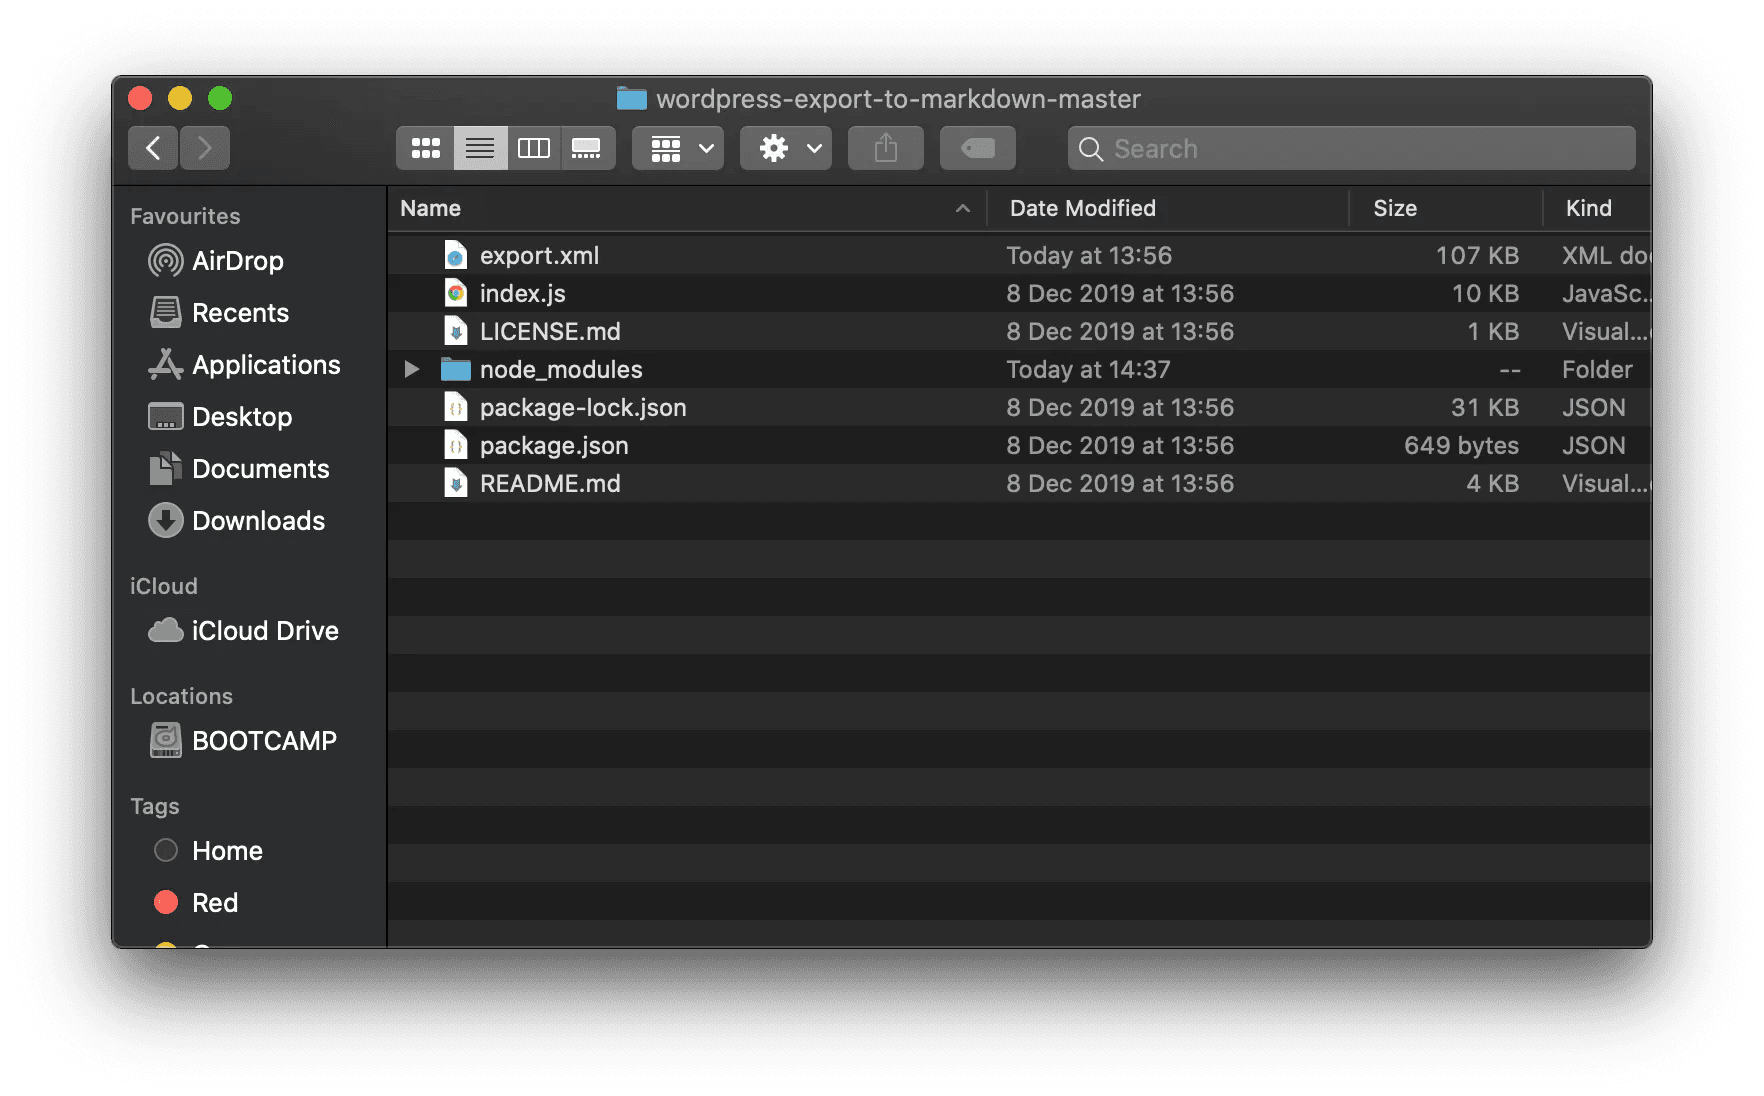1764x1096 pixels.
Task: Click the node_modules folder icon
Action: [456, 370]
